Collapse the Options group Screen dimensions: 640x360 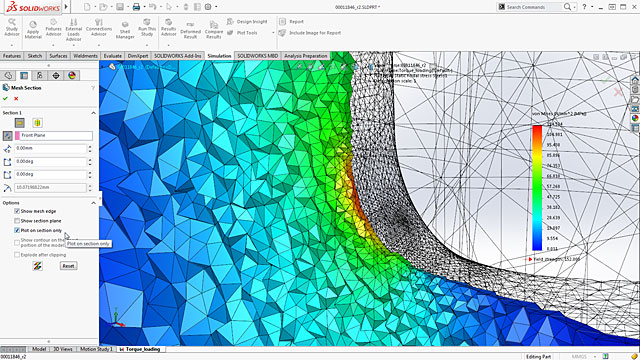click(93, 203)
